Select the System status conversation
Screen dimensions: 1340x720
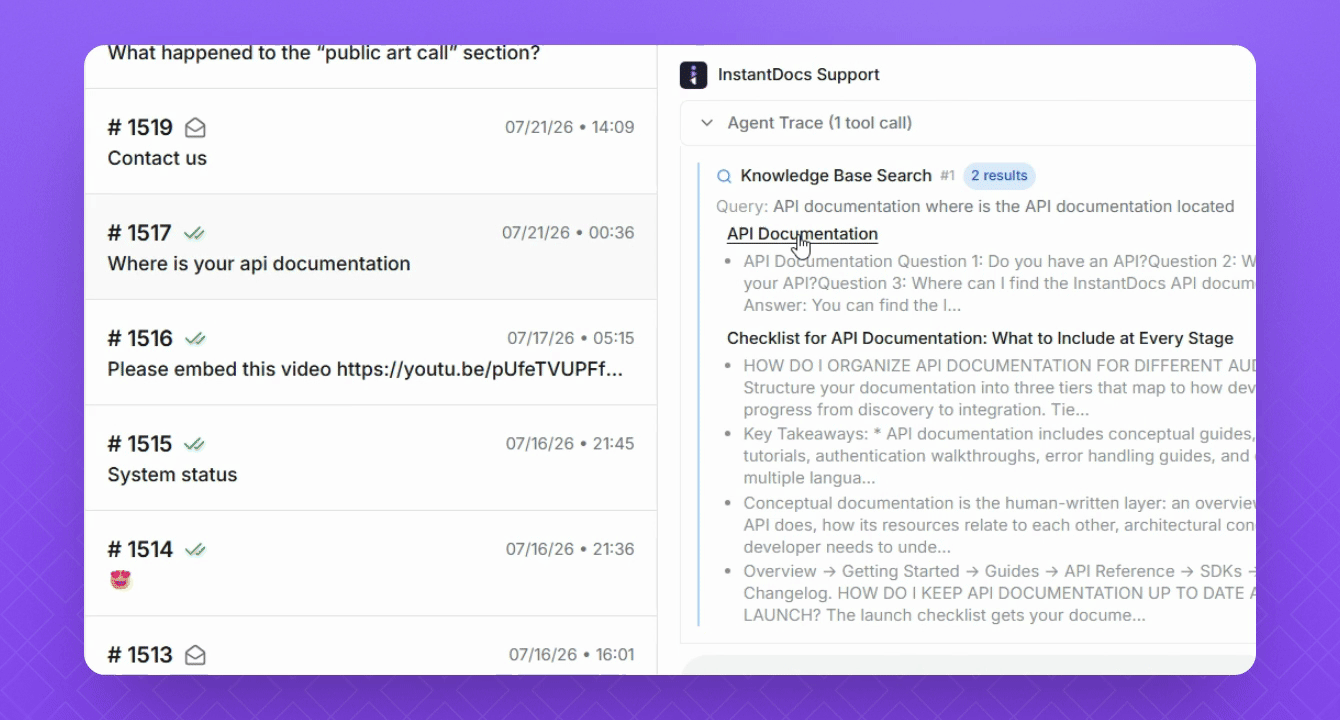371,458
